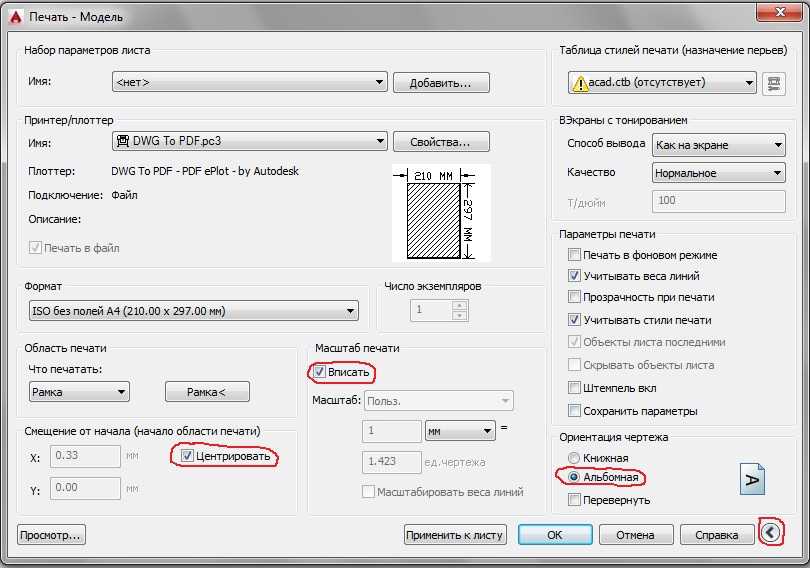Open plotter Свойства... button

pyautogui.click(x=441, y=141)
